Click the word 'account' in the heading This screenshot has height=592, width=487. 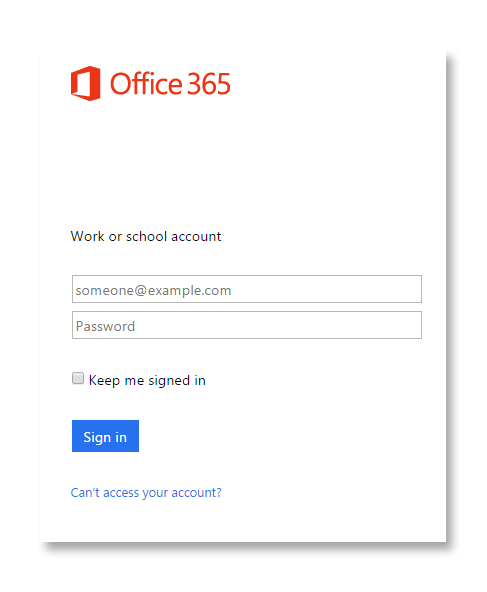(x=196, y=237)
